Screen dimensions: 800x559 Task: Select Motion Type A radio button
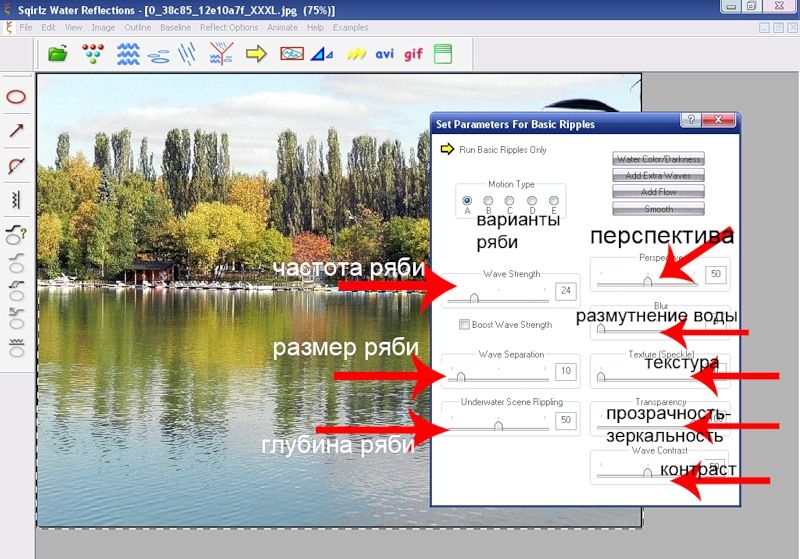(x=467, y=200)
